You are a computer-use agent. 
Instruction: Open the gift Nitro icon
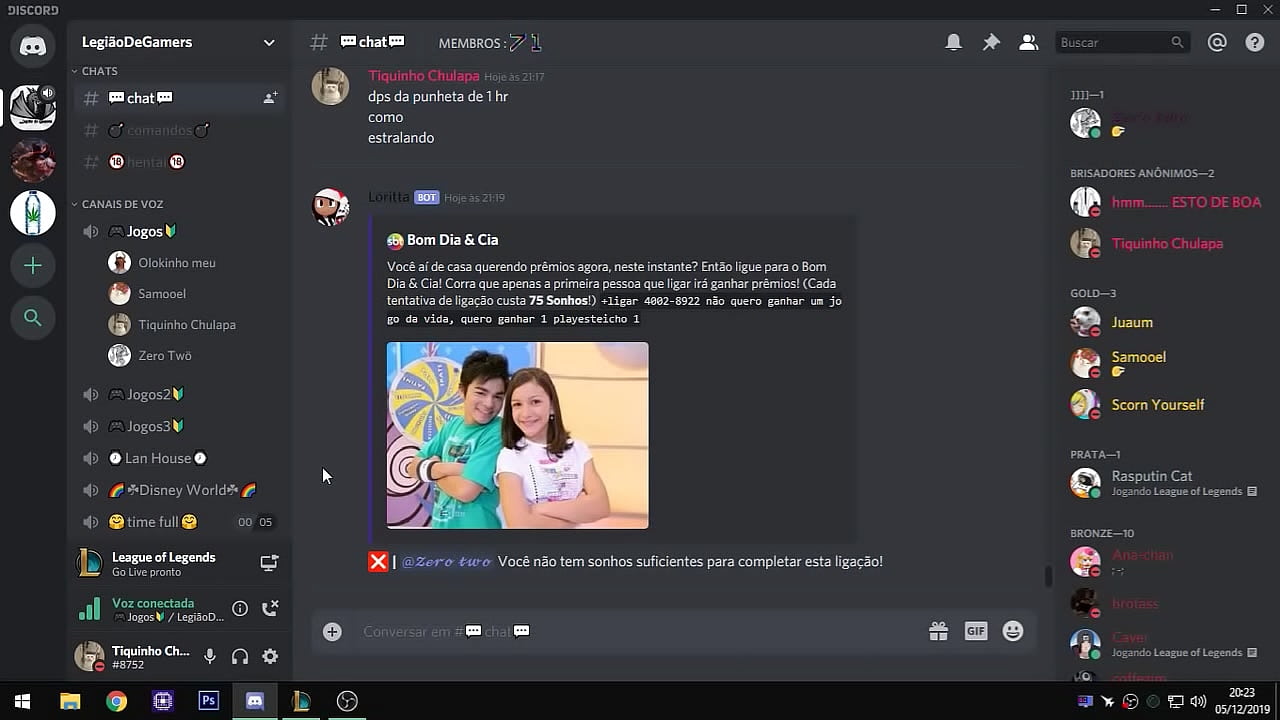coord(938,631)
